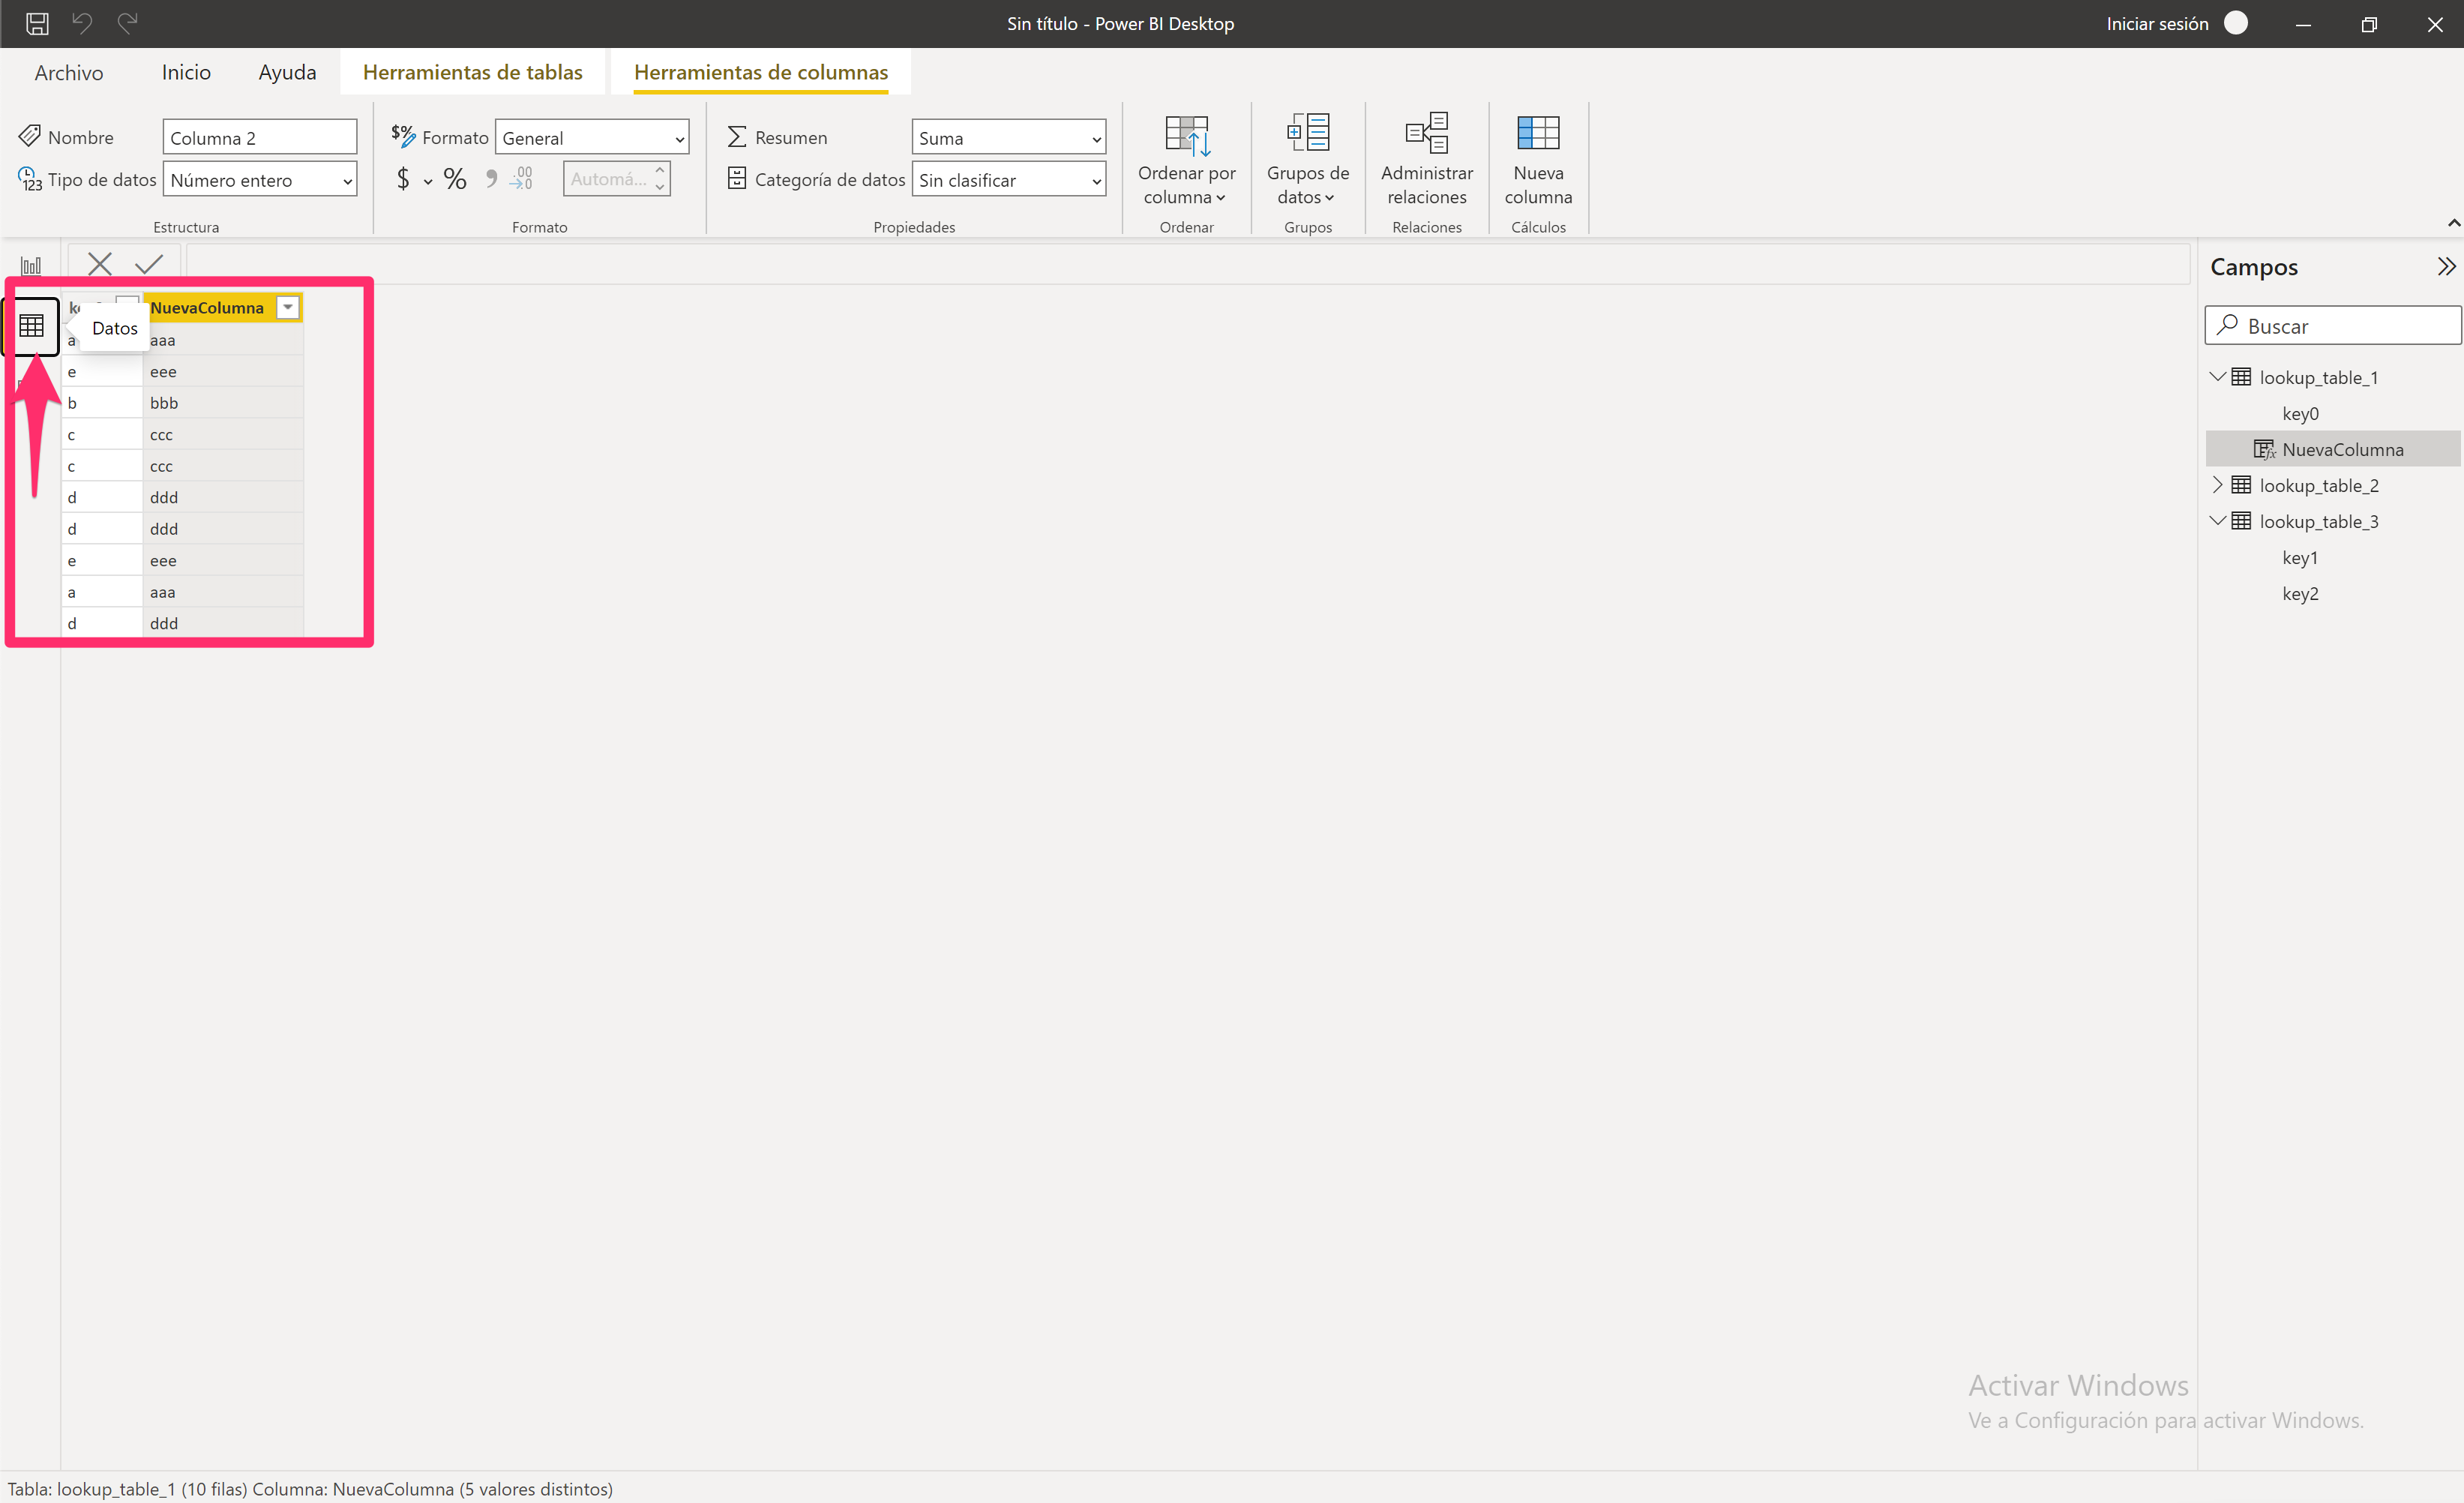Image resolution: width=2464 pixels, height=1503 pixels.
Task: Undo the last action
Action: coord(82,22)
